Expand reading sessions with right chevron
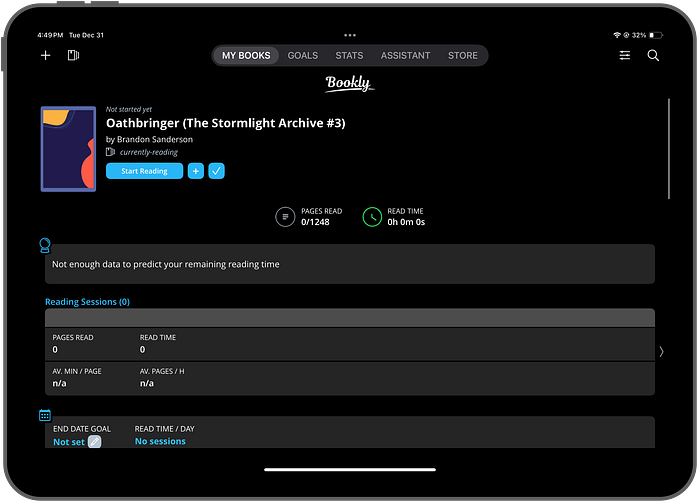The width and height of the screenshot is (700, 504). point(662,352)
